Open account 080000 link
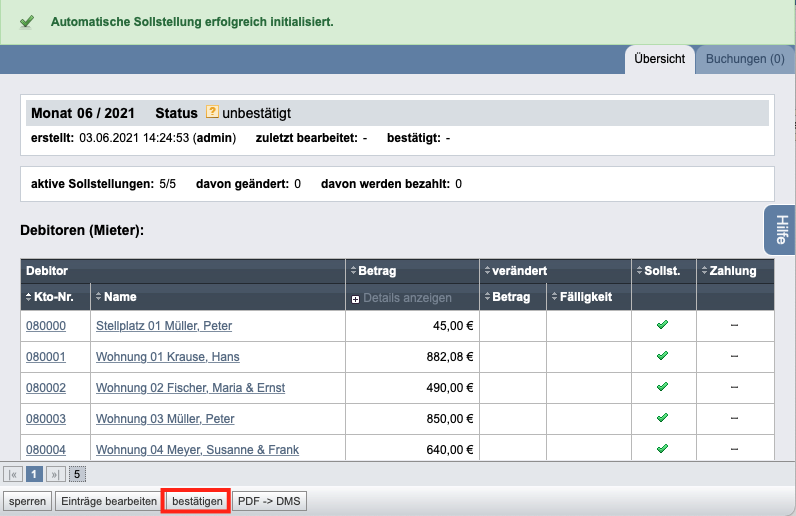The height and width of the screenshot is (516, 796). [x=46, y=326]
